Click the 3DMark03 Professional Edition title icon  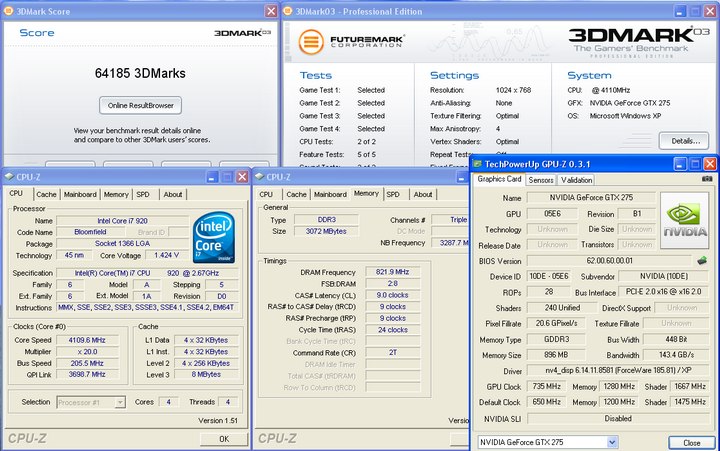click(287, 11)
